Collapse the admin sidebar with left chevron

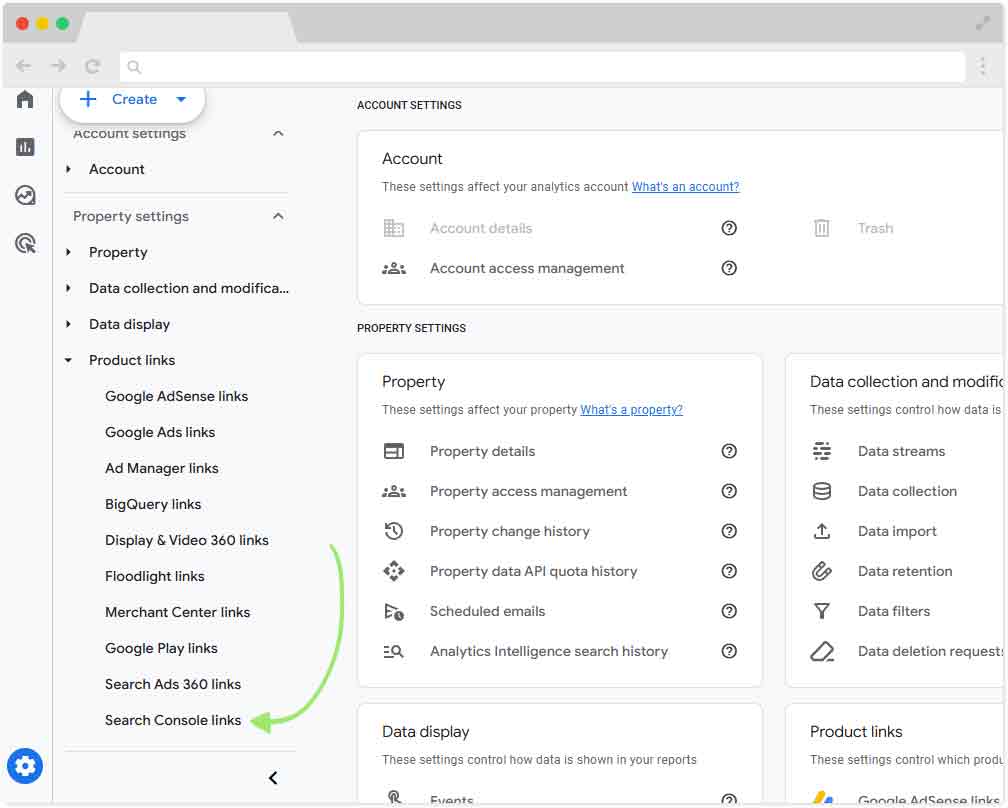[x=273, y=778]
